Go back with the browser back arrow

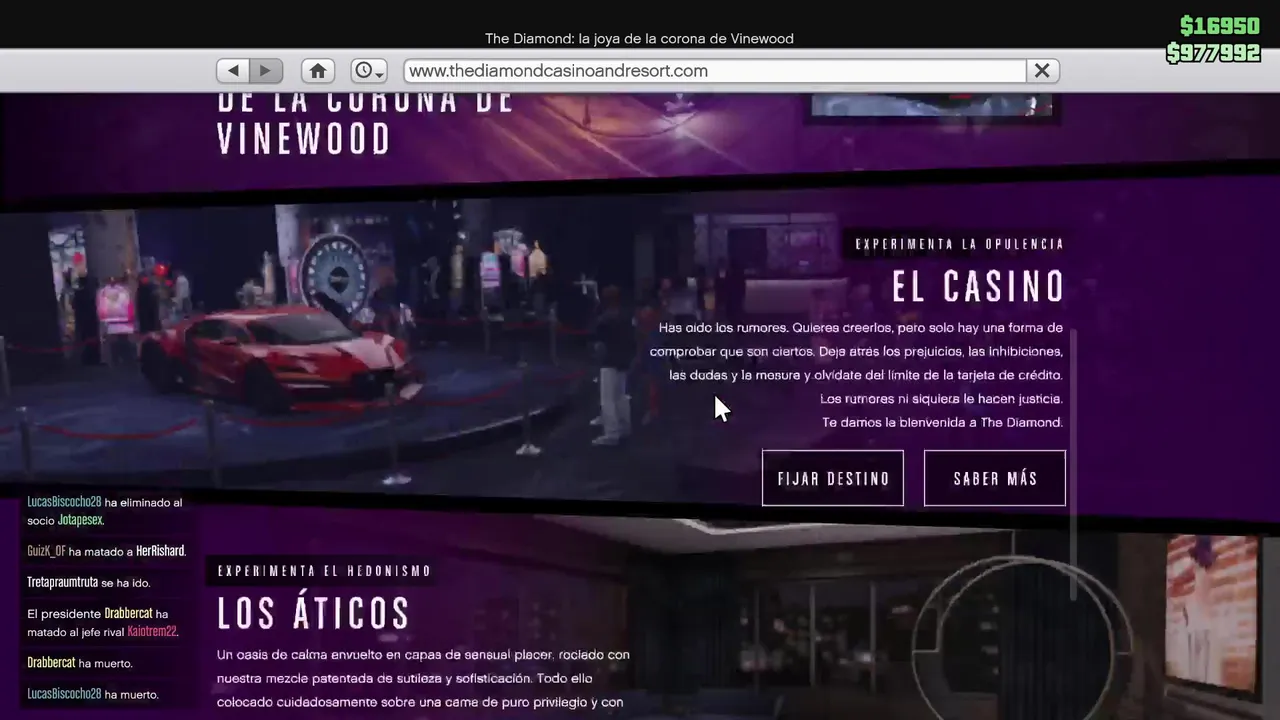click(233, 71)
